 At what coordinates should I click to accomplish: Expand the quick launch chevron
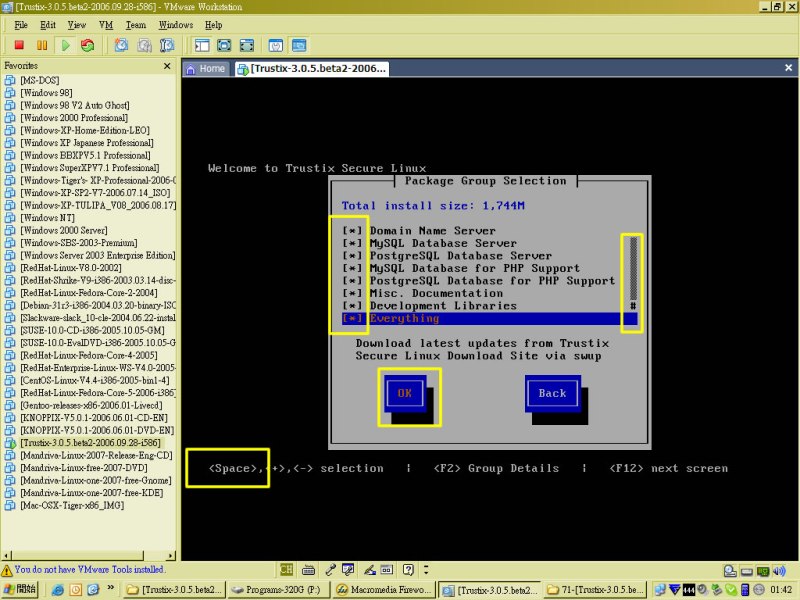coord(111,588)
